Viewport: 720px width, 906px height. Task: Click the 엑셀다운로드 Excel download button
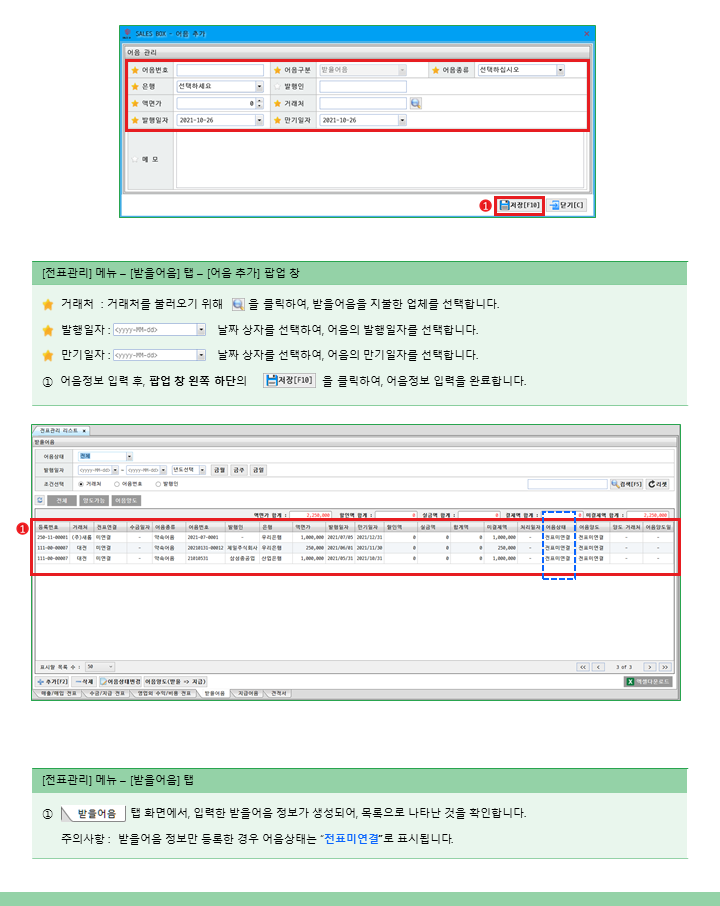click(648, 681)
